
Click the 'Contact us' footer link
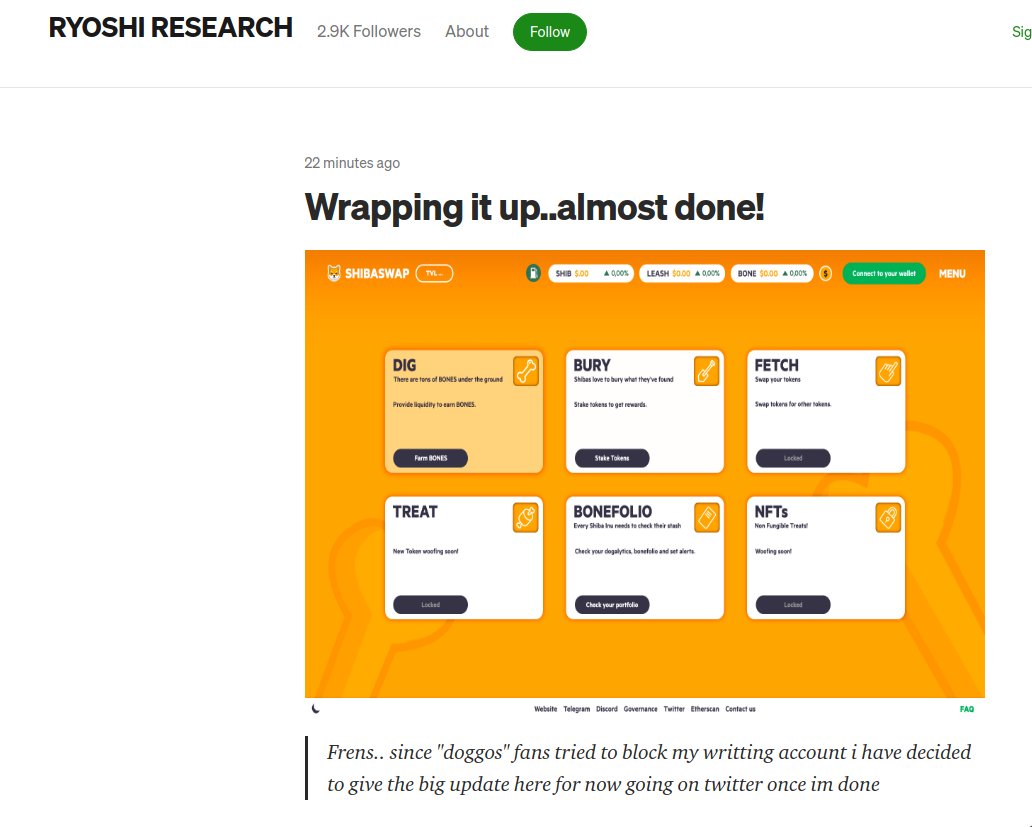[x=740, y=709]
